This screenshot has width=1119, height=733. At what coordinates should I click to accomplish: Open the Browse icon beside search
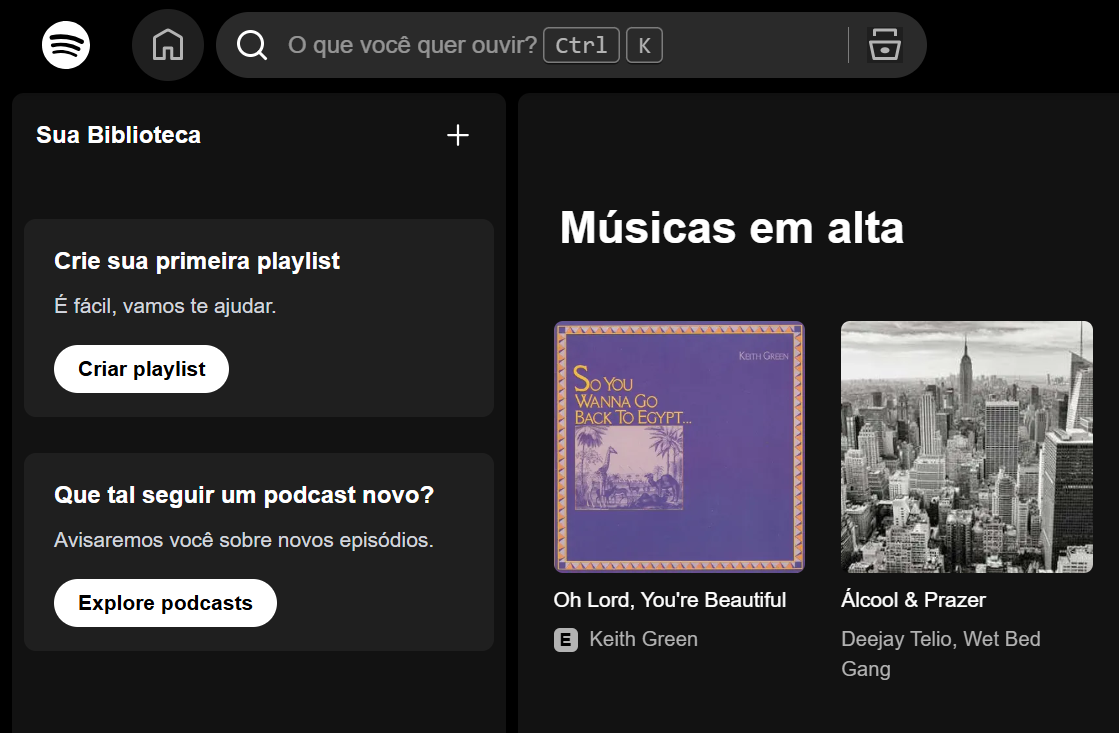click(x=885, y=45)
